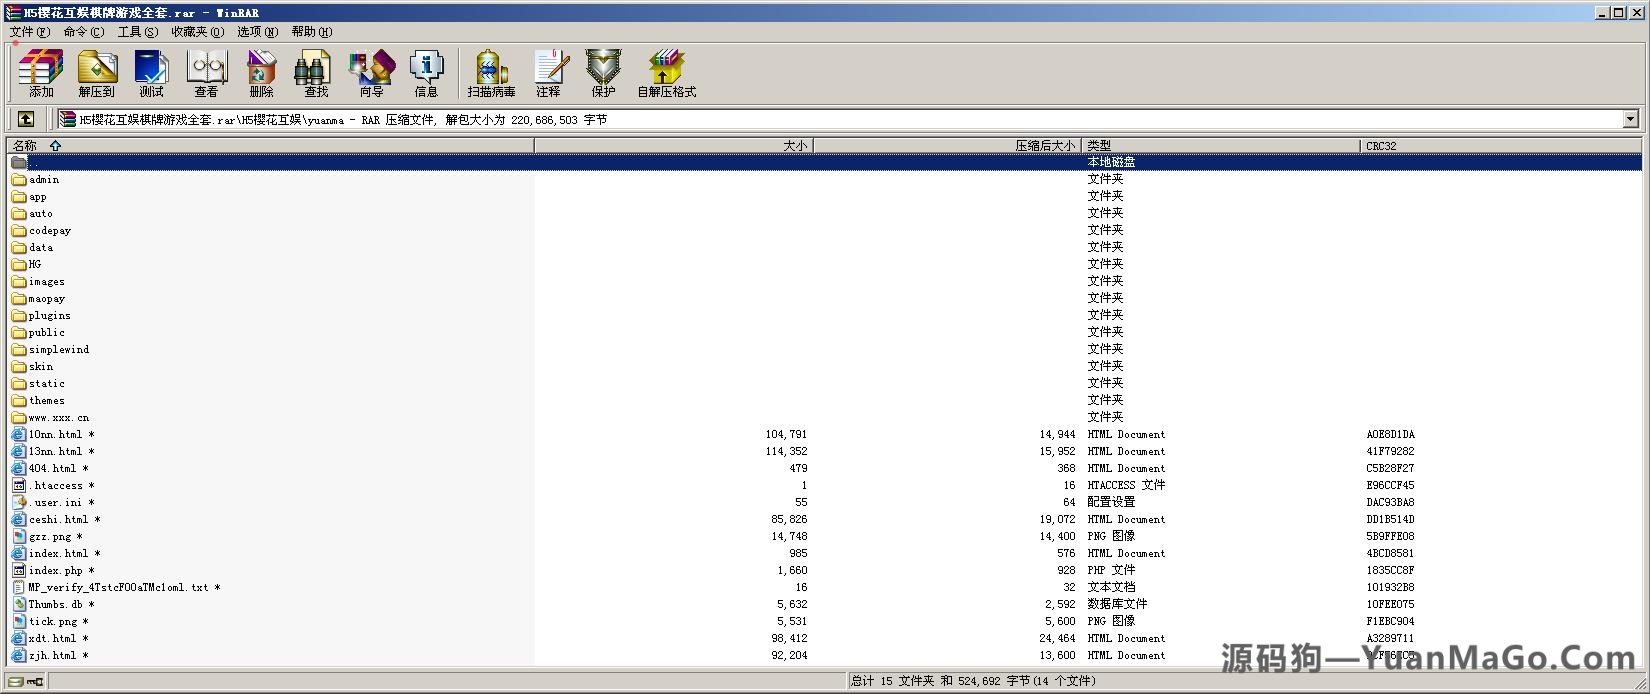Select the index.php file
1650x694 pixels.
(56, 571)
